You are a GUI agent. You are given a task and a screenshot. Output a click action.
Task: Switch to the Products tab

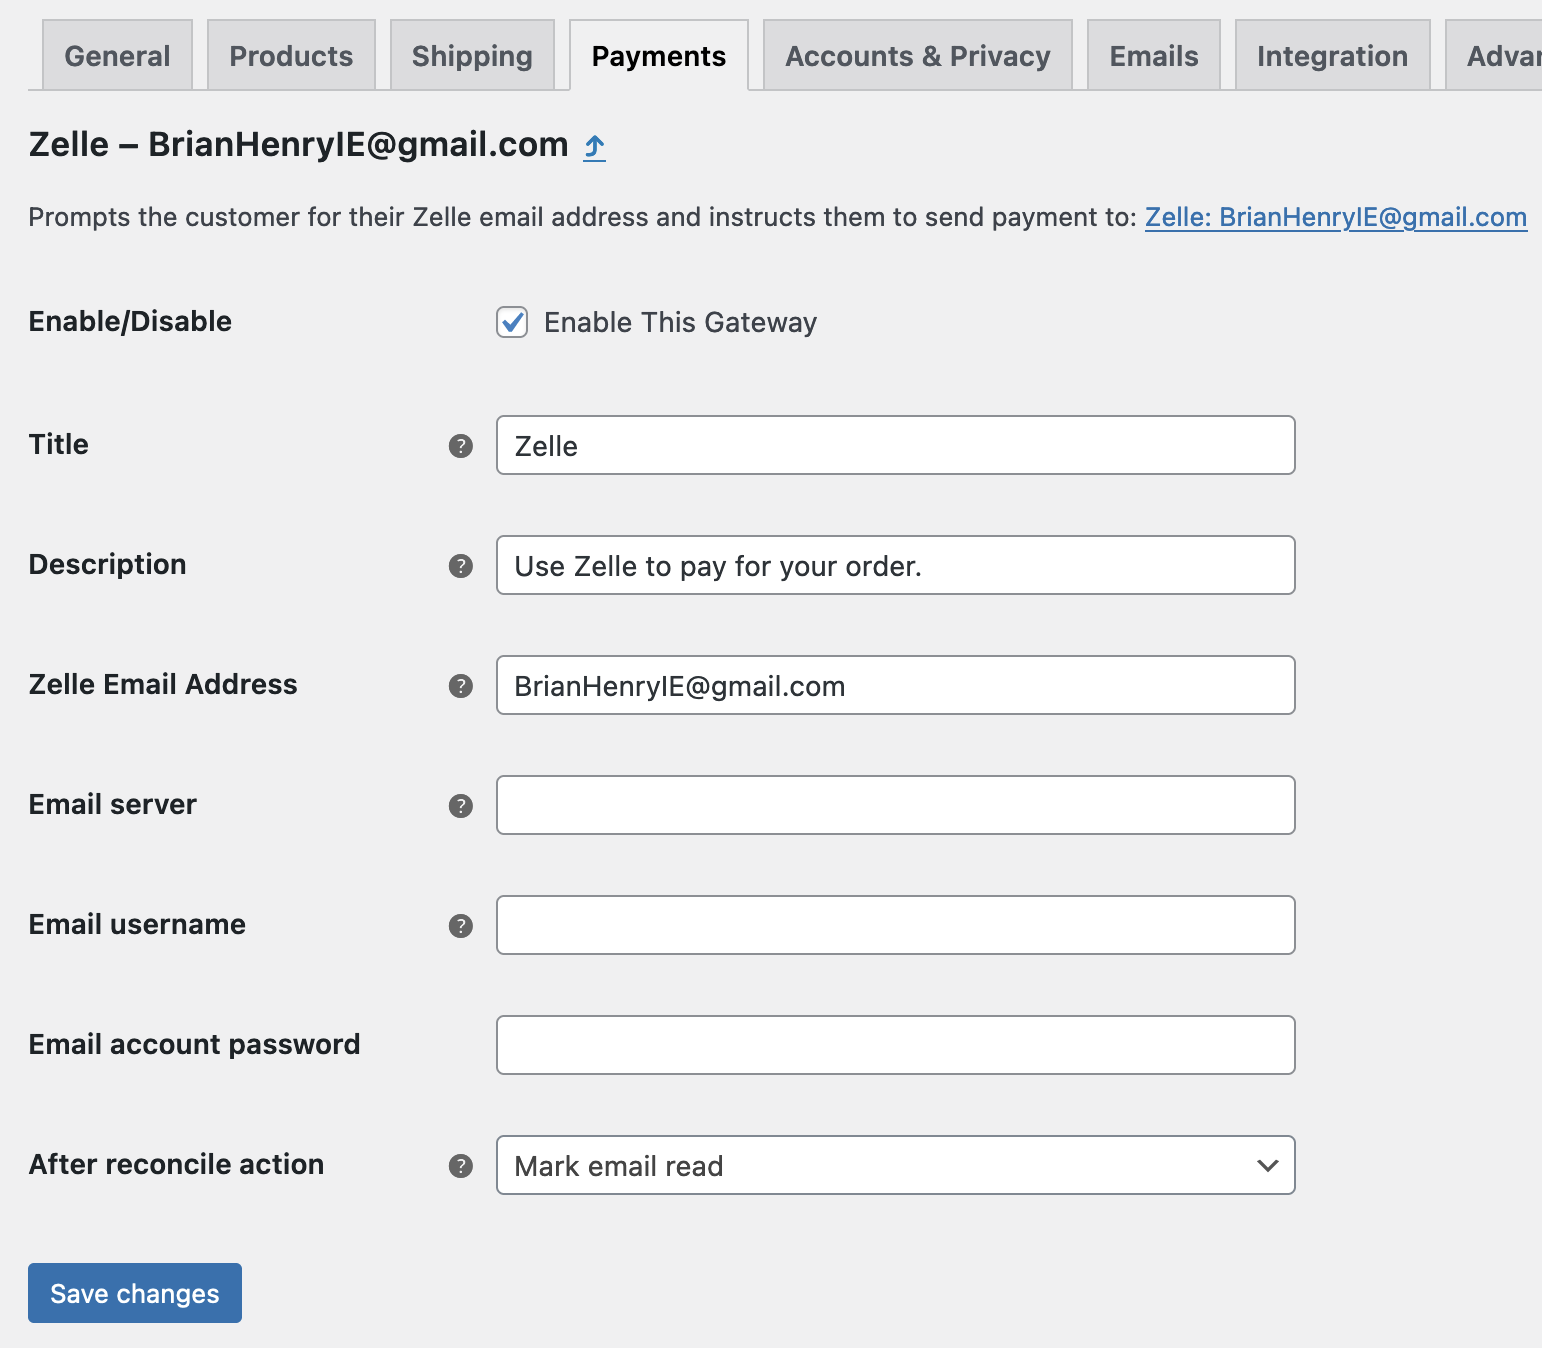(x=291, y=56)
